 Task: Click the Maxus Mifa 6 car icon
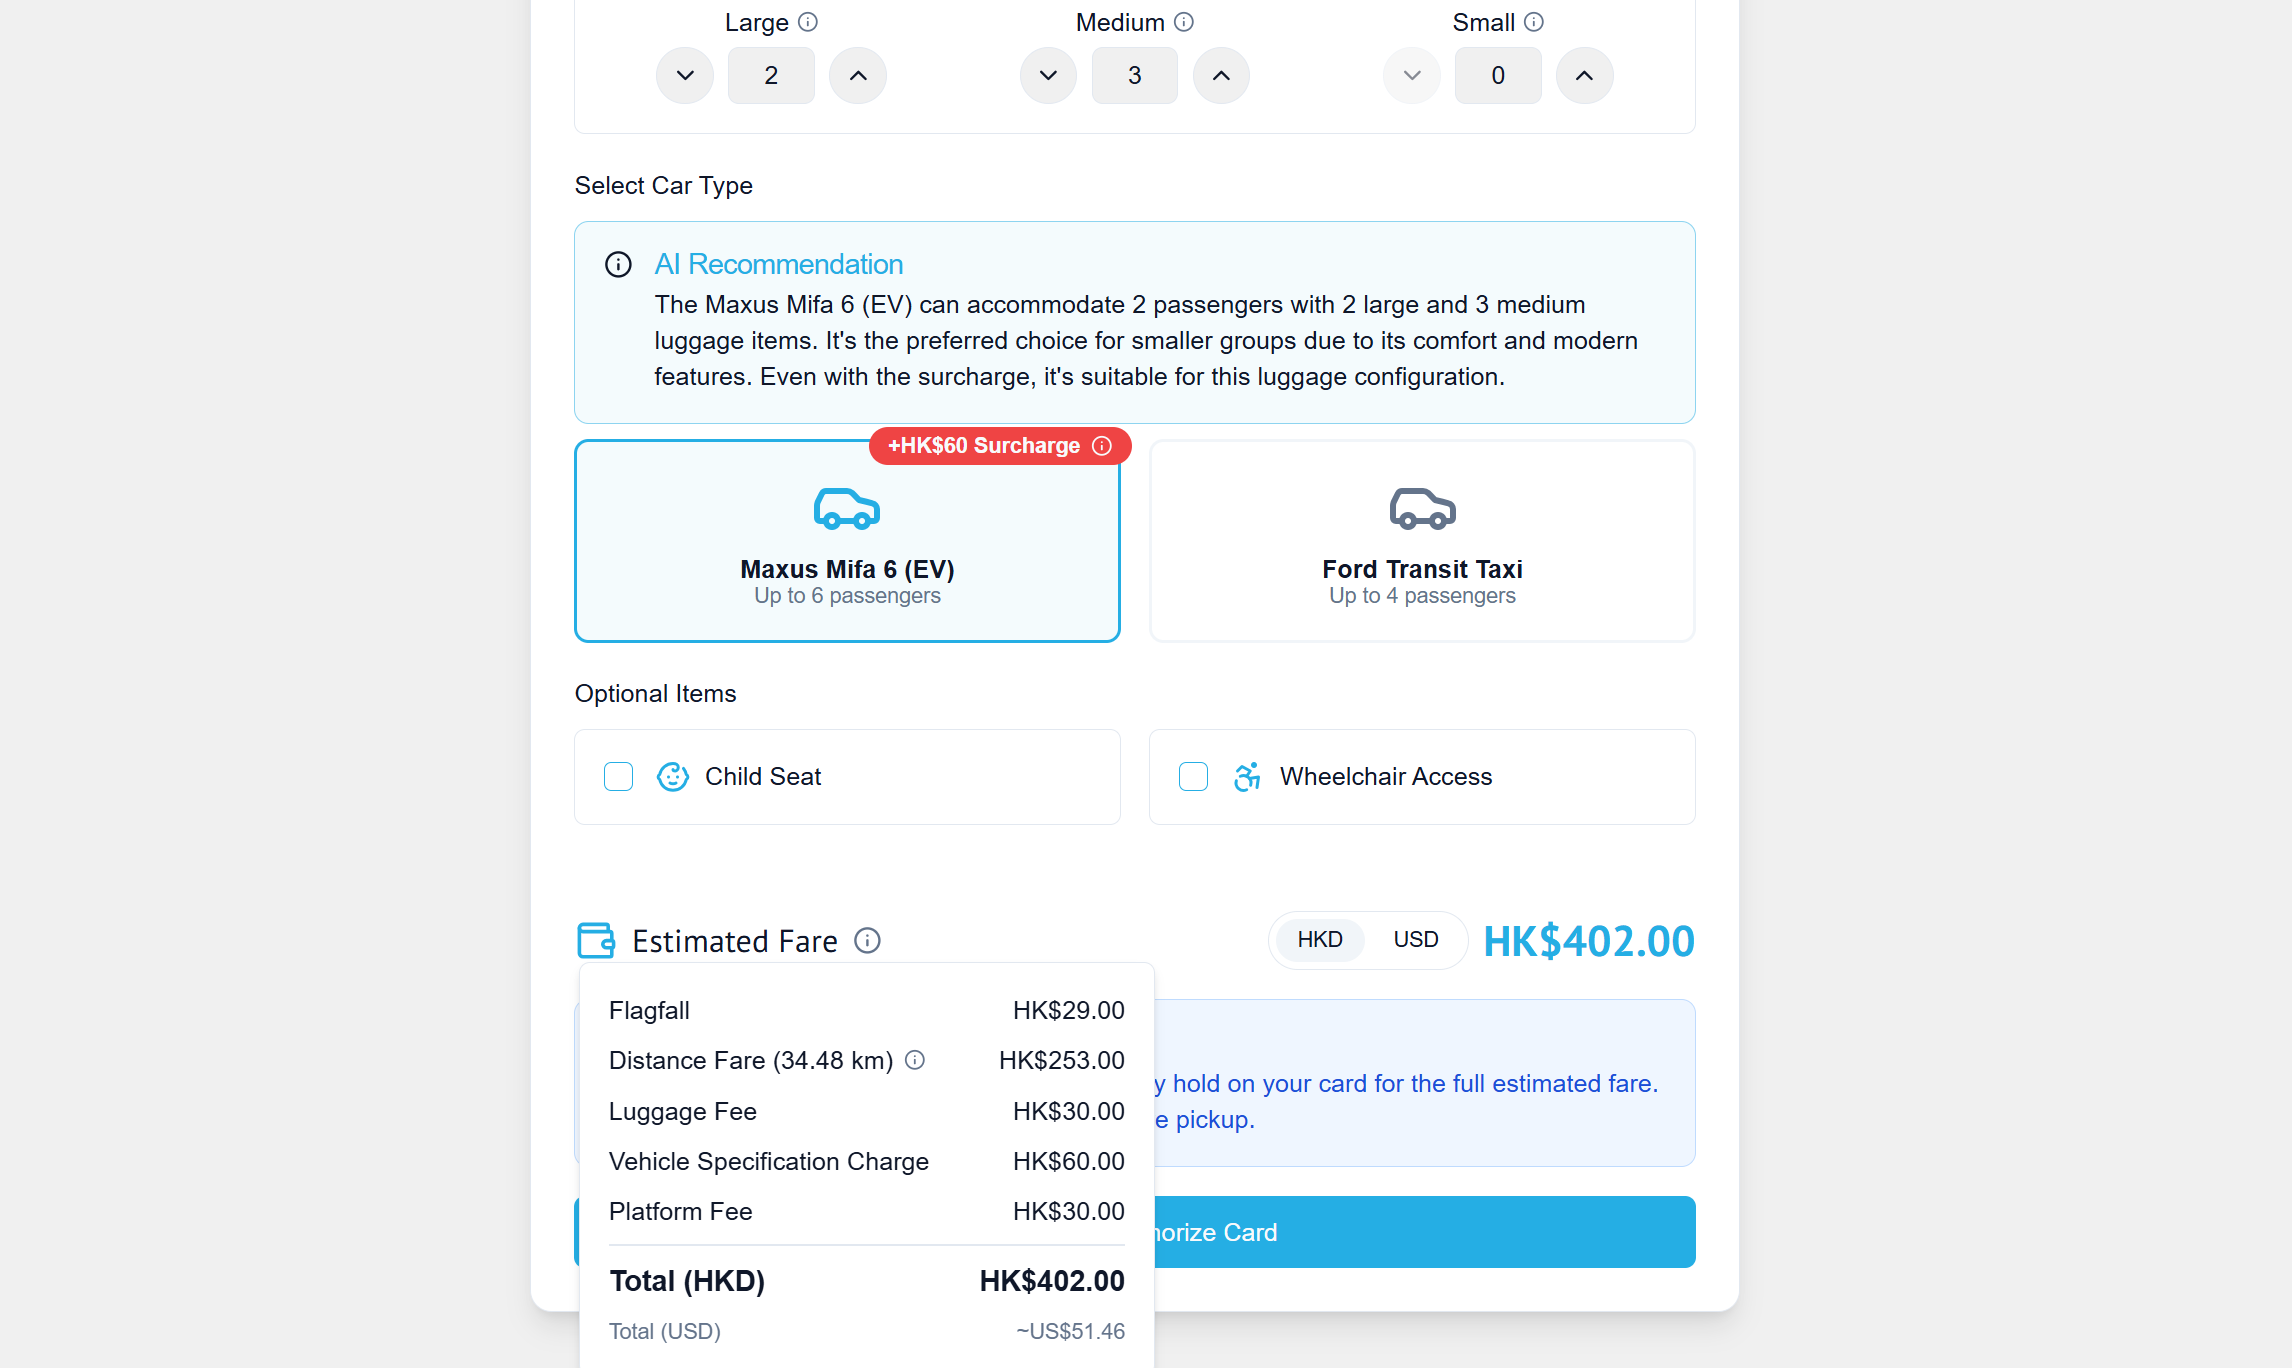click(x=847, y=508)
